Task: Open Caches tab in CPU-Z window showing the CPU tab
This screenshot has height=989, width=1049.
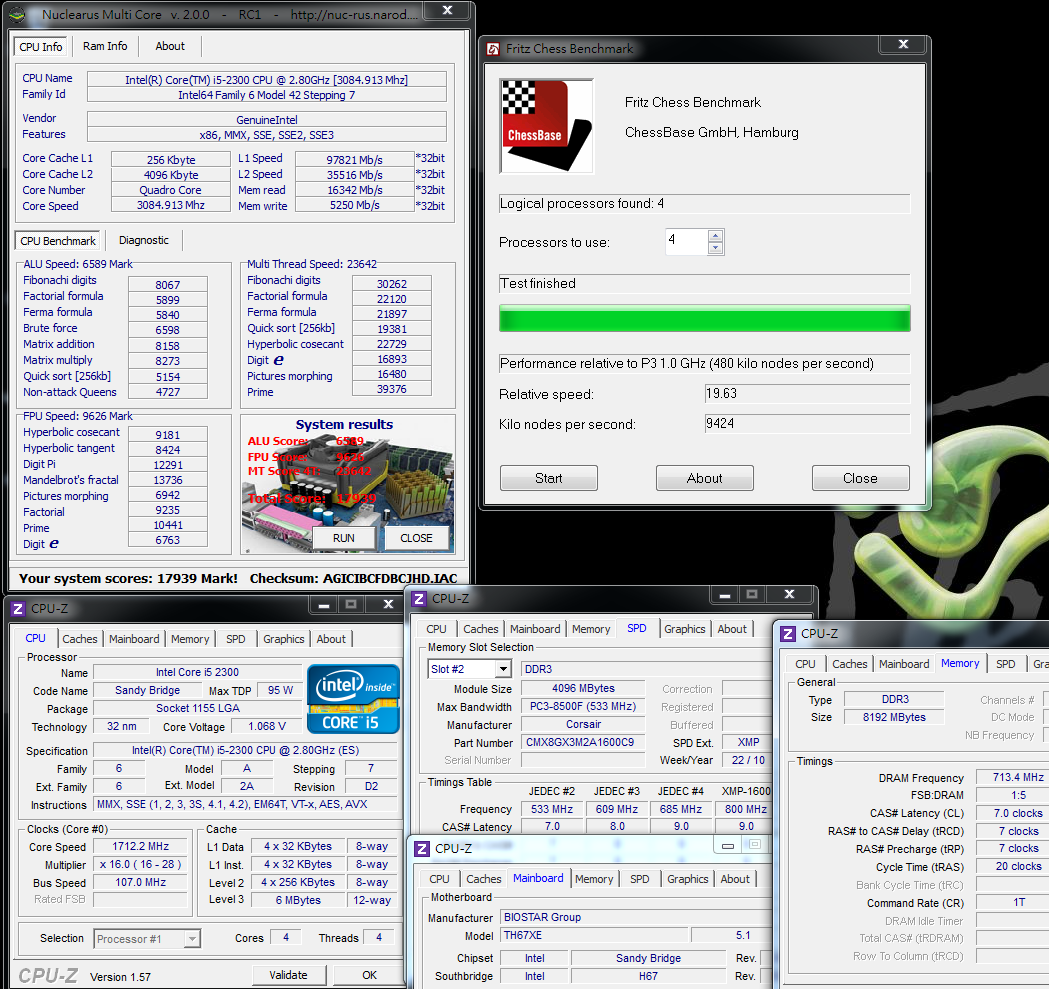Action: tap(80, 639)
